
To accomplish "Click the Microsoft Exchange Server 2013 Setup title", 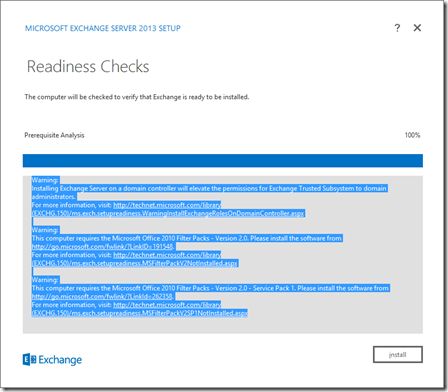I will coord(103,28).
